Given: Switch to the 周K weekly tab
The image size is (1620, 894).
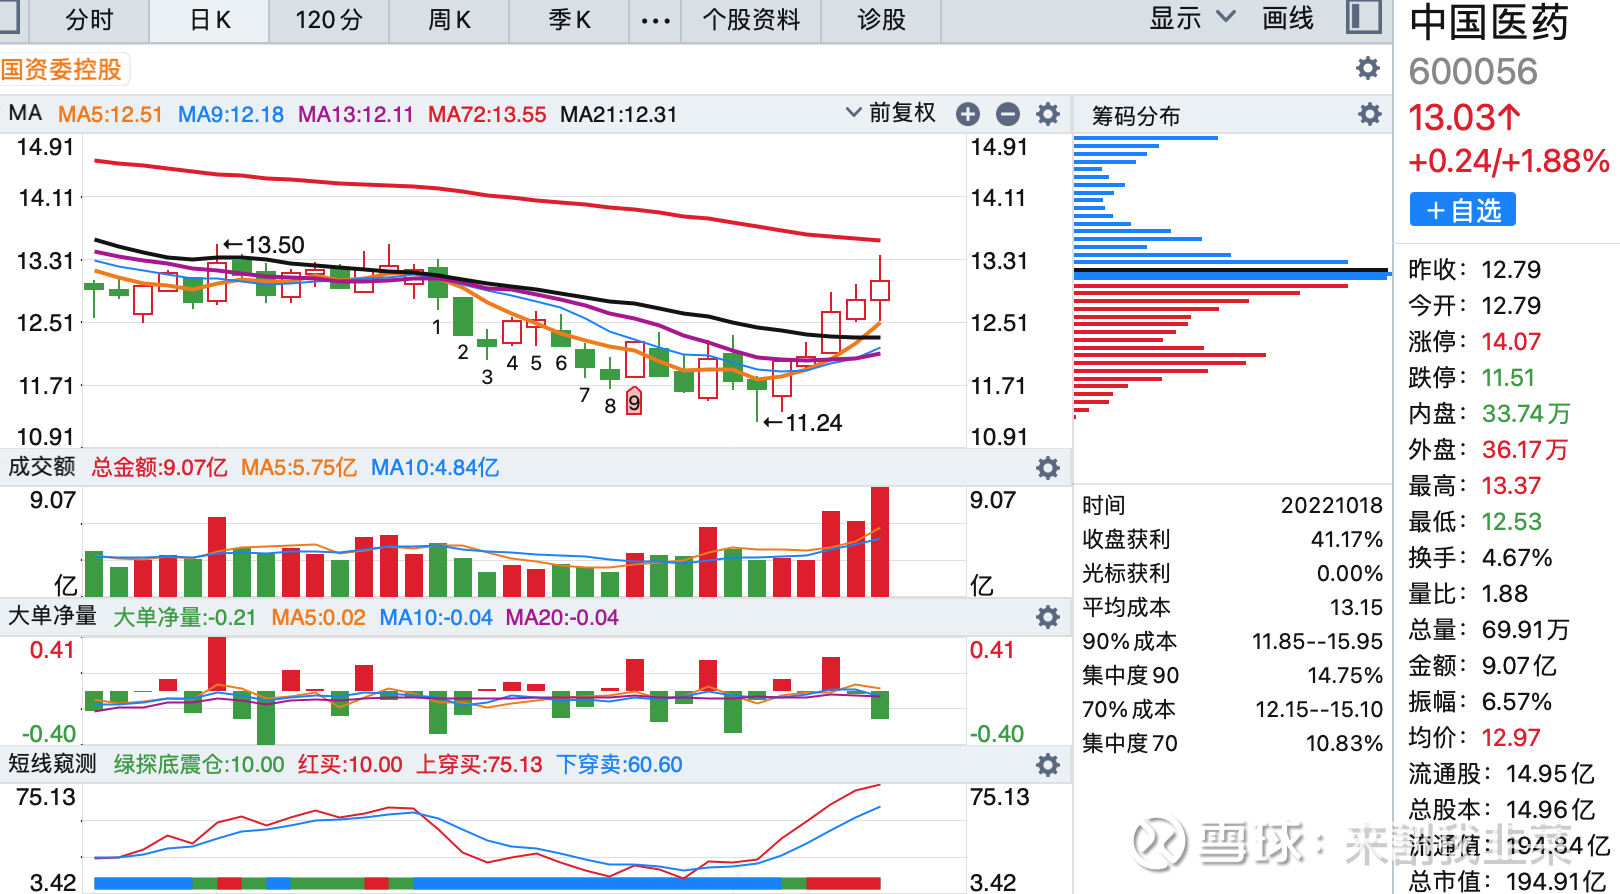Looking at the screenshot, I should [x=449, y=20].
